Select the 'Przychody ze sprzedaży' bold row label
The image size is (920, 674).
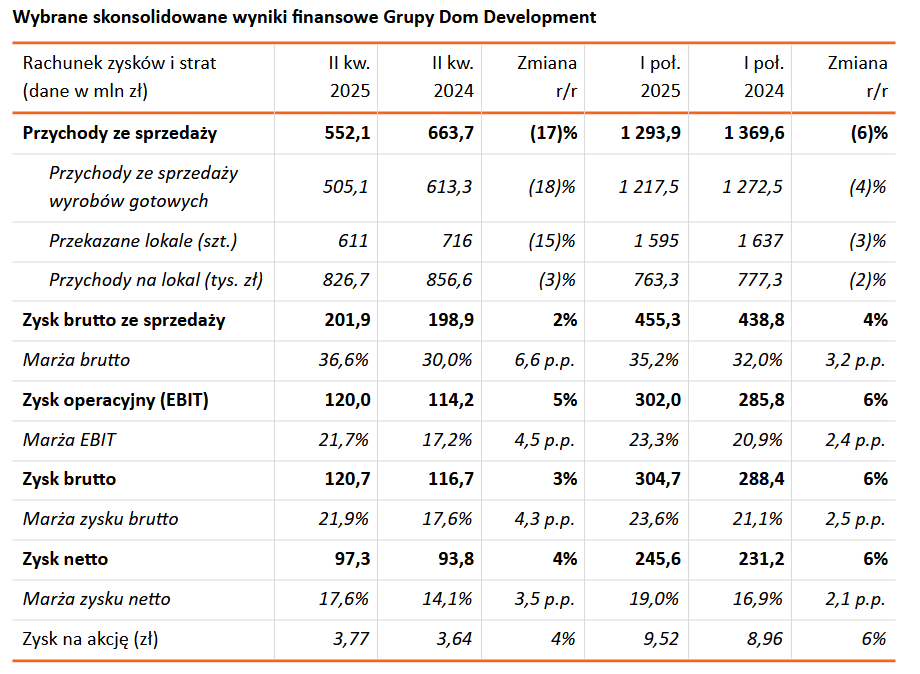119,133
